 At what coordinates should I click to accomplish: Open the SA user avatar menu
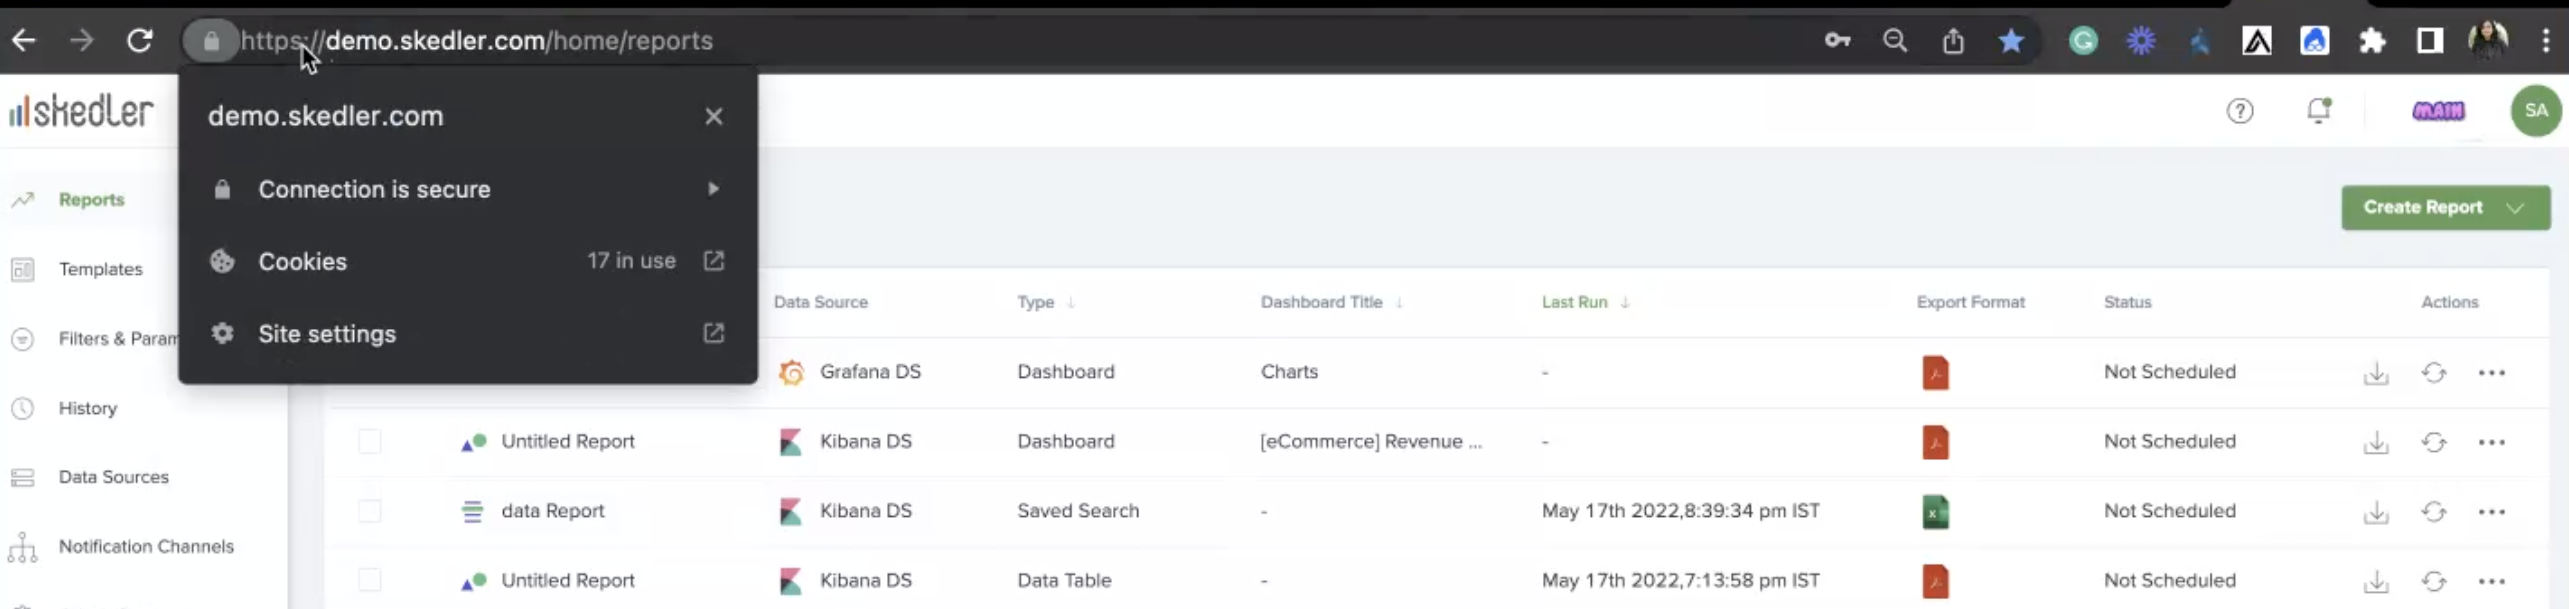[2536, 110]
